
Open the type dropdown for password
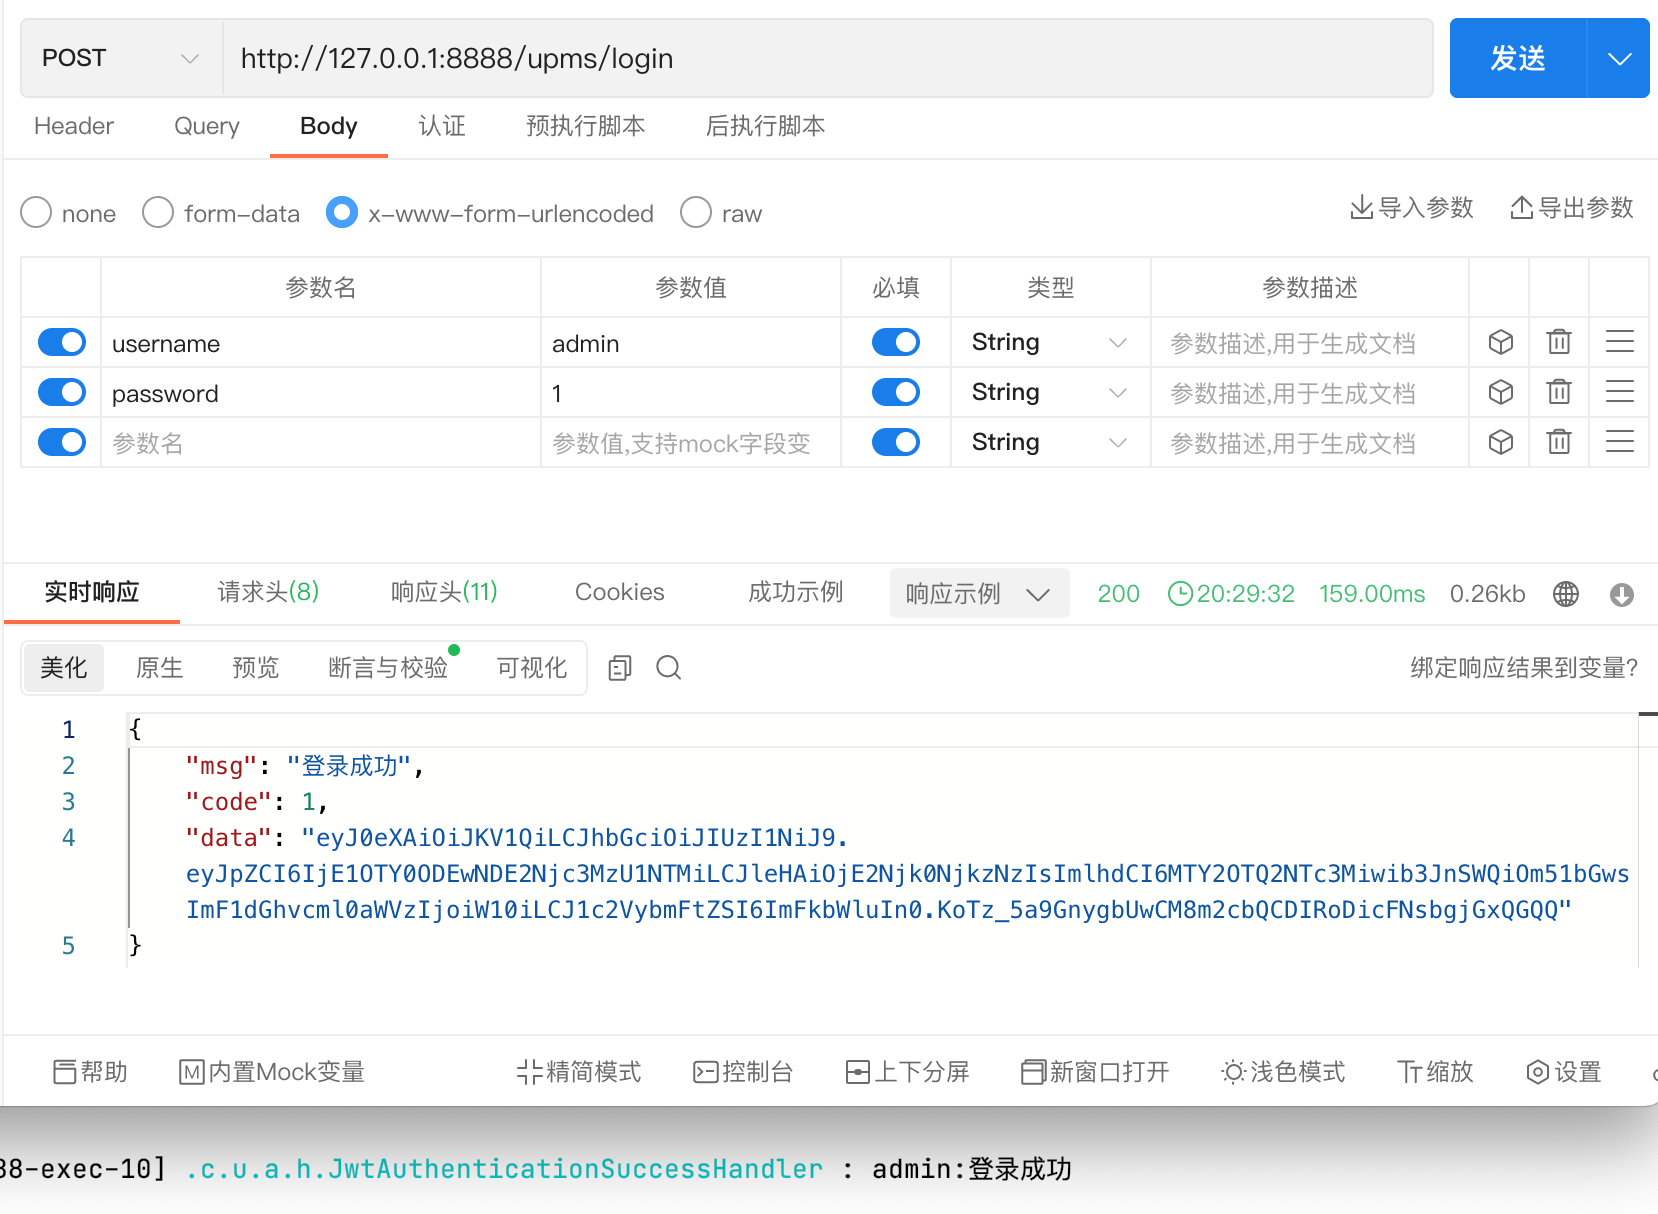pos(1050,392)
